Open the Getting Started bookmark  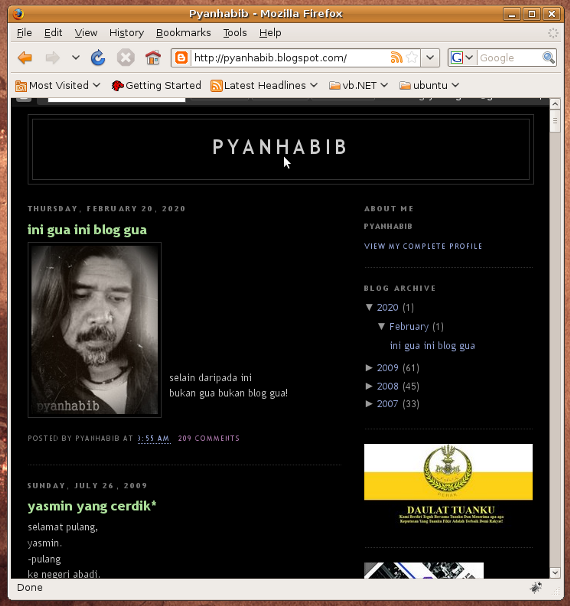point(157,85)
